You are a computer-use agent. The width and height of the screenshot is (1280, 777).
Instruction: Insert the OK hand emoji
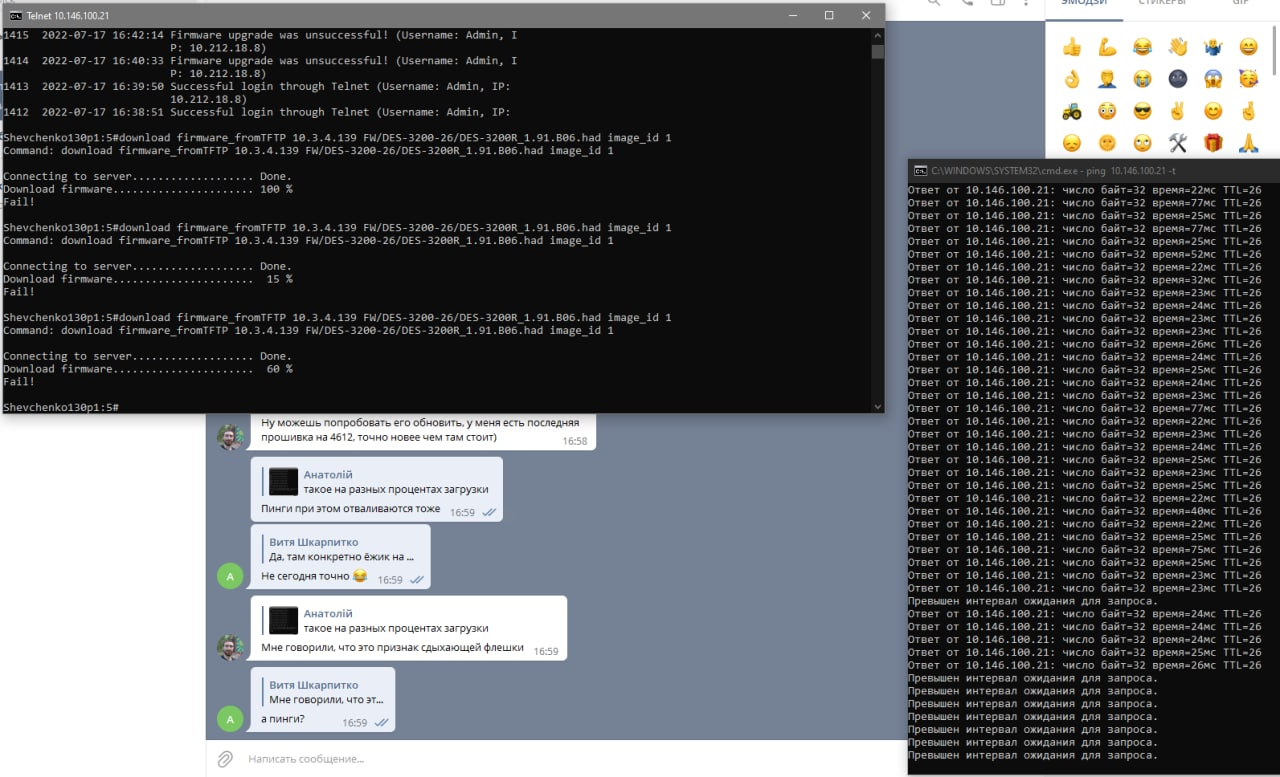[x=1072, y=79]
